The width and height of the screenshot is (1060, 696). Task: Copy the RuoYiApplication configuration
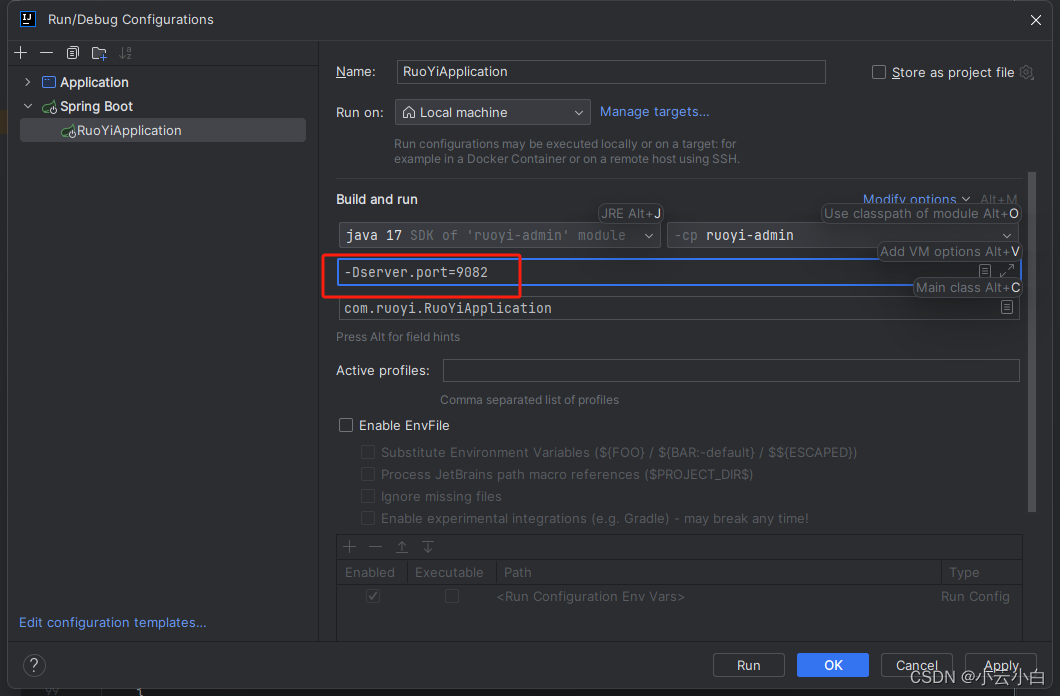pyautogui.click(x=71, y=52)
